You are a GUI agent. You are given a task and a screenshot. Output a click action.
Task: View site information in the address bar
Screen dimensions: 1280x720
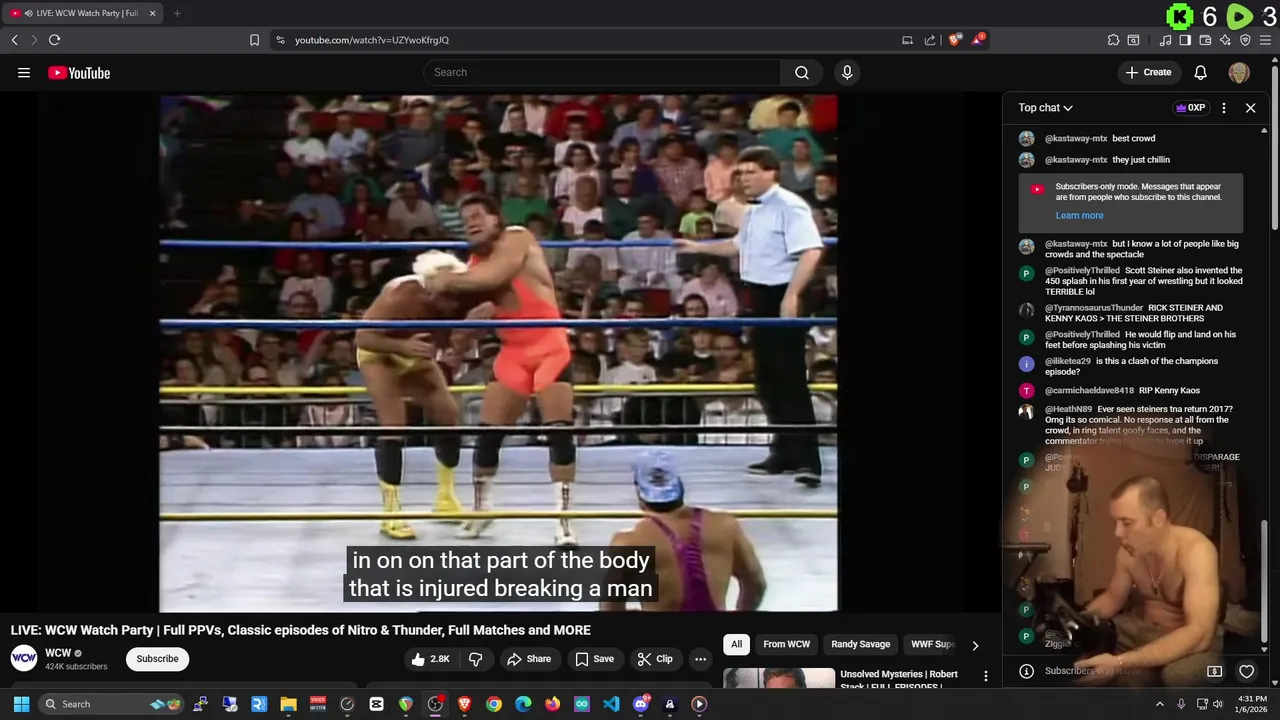tap(280, 40)
